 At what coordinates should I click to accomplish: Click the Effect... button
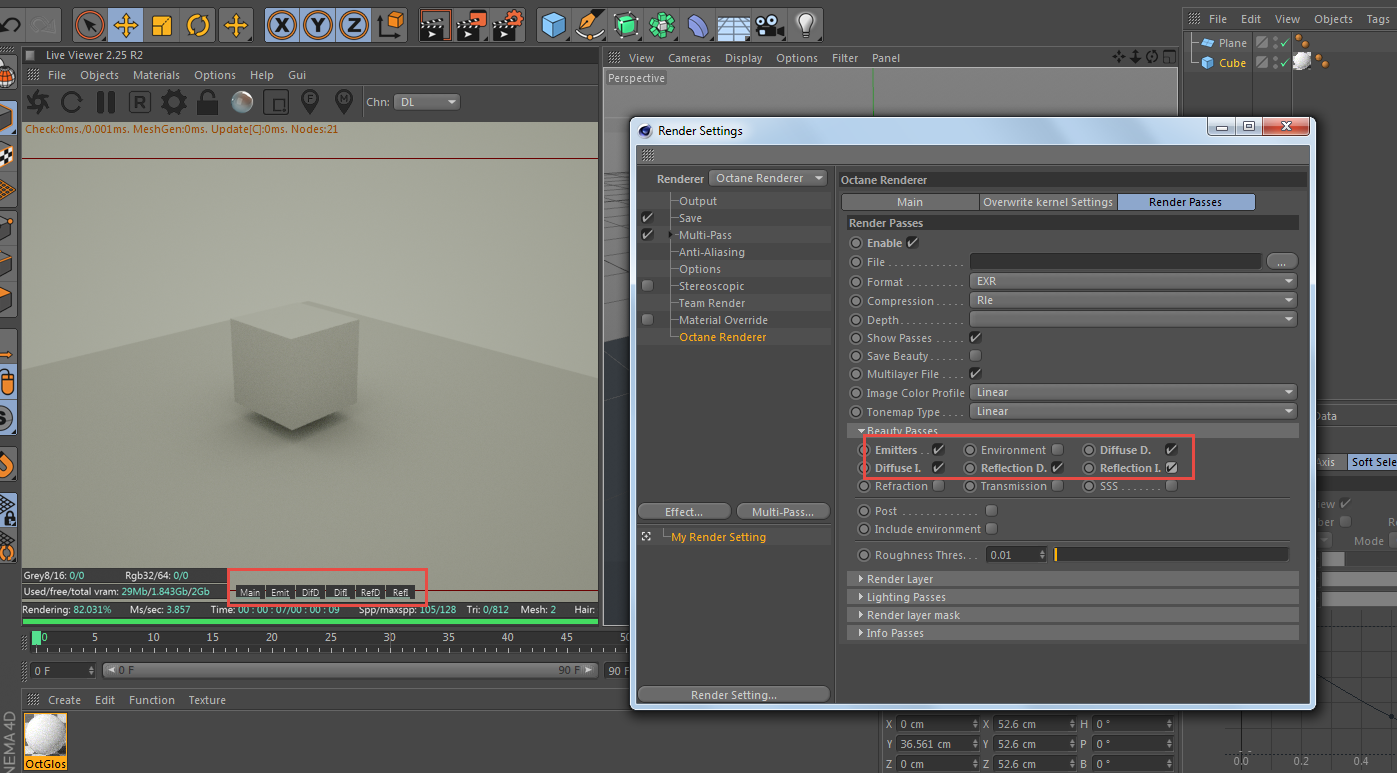pyautogui.click(x=684, y=512)
